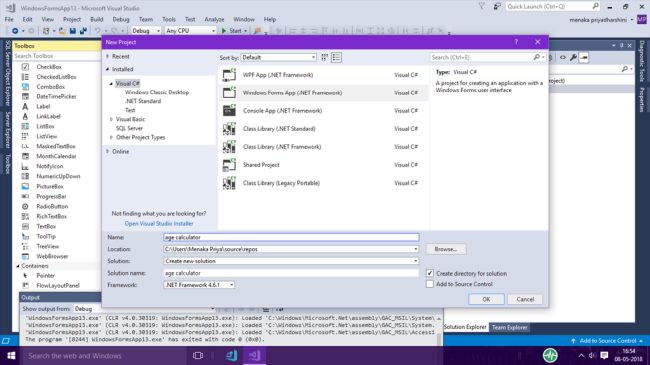
Task: Click the search magnifier in New Project dialog
Action: 536,57
